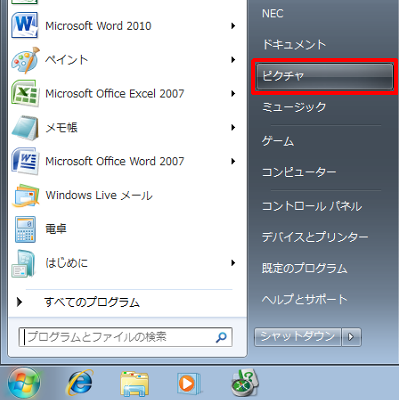The image size is (399, 400).
Task: Open コントロール パネル control panel
Action: tap(312, 206)
